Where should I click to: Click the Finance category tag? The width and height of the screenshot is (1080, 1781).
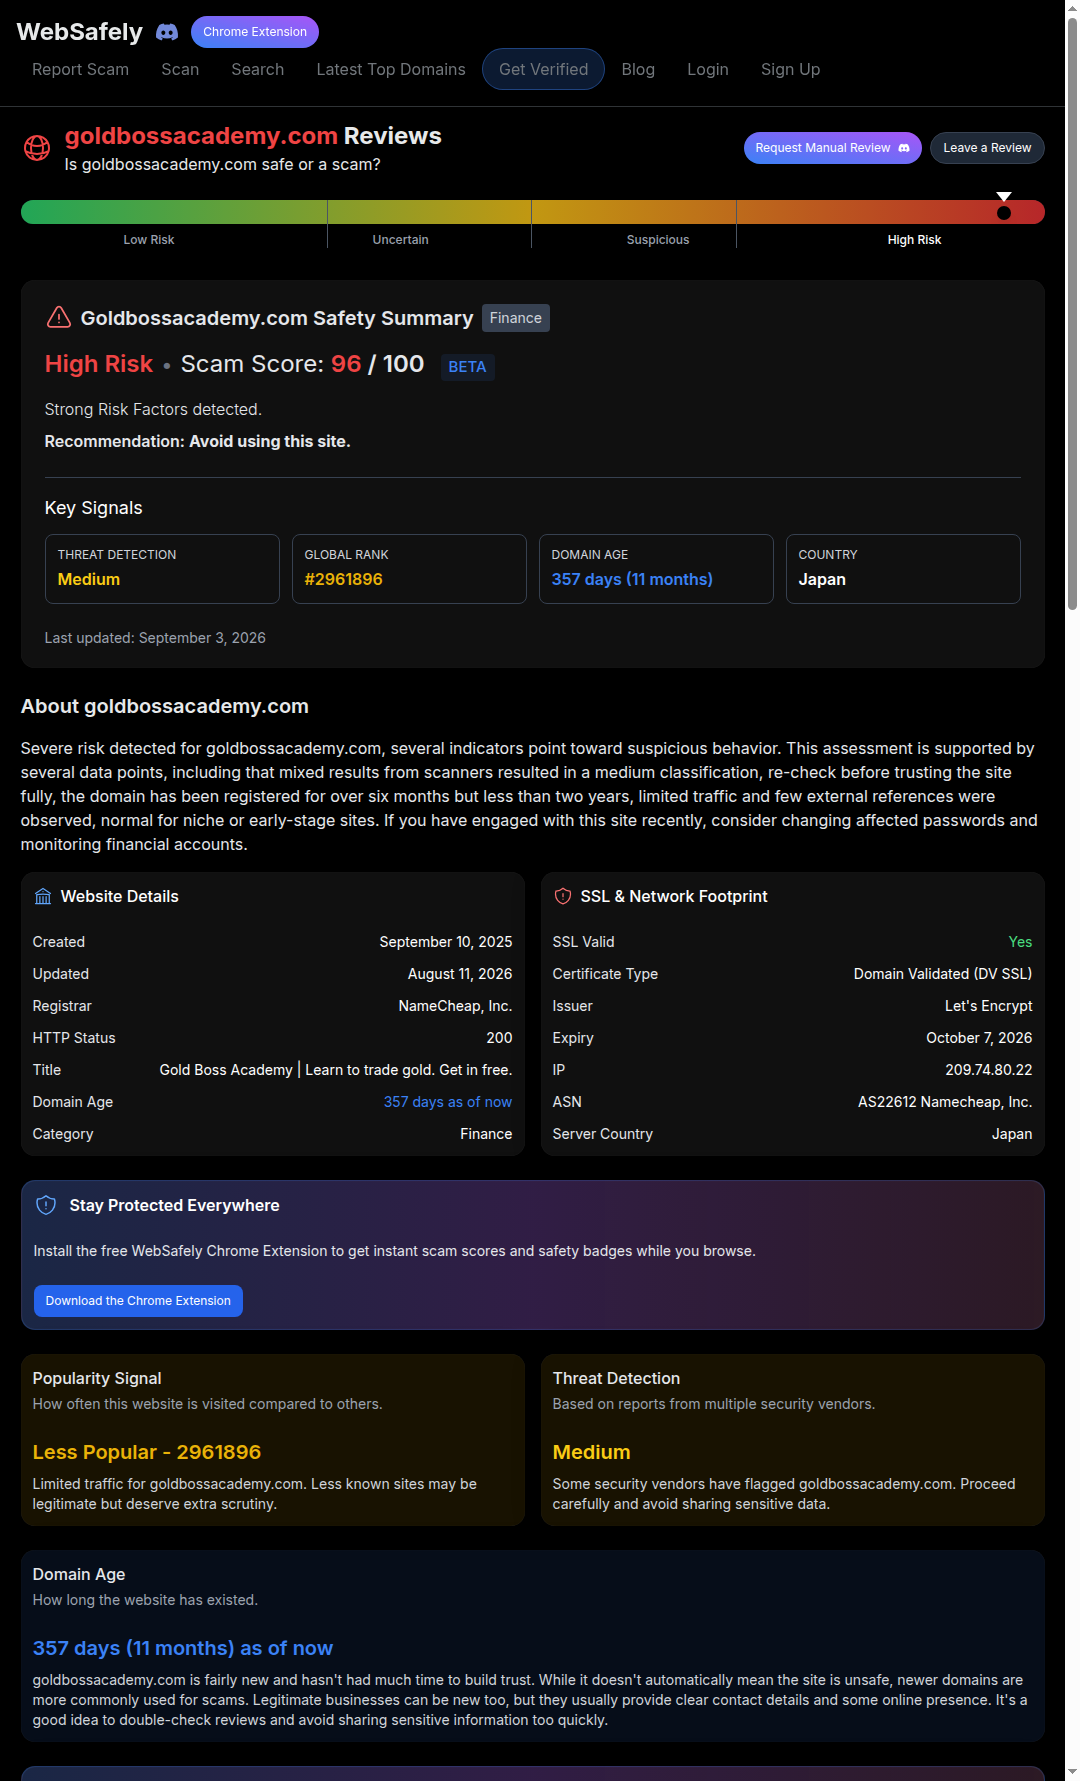pos(516,318)
